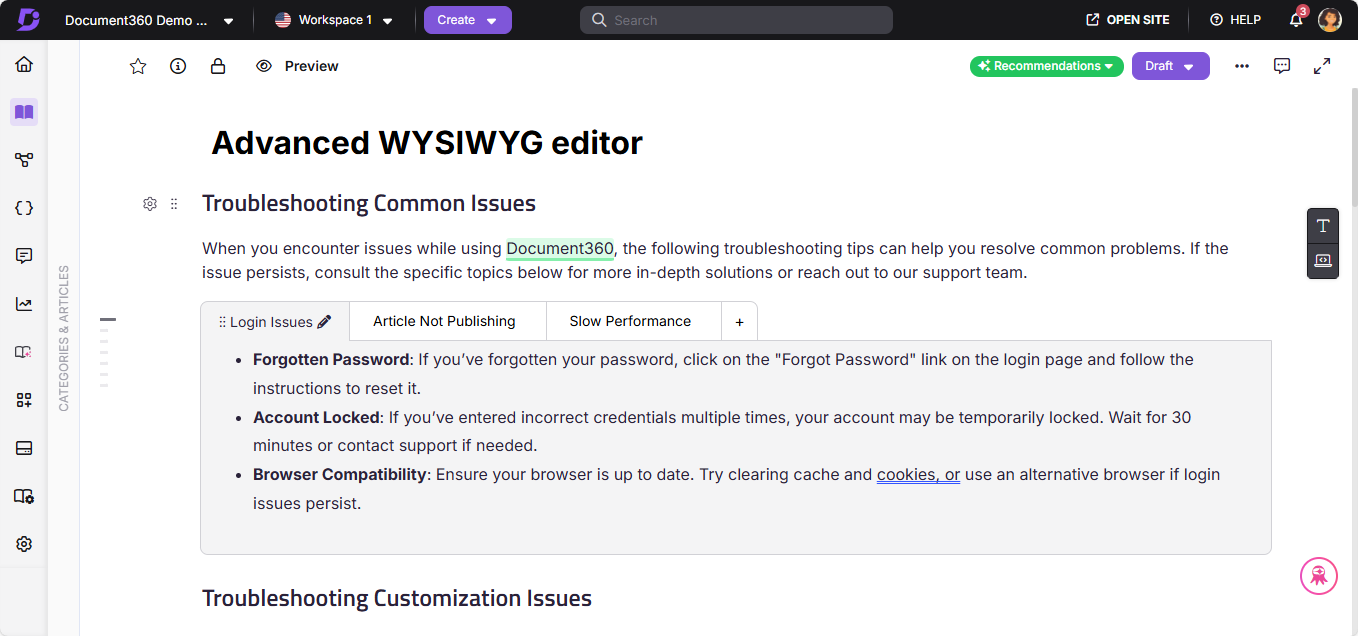Open the Recommendations dropdown
Image resolution: width=1358 pixels, height=636 pixels.
(1046, 66)
